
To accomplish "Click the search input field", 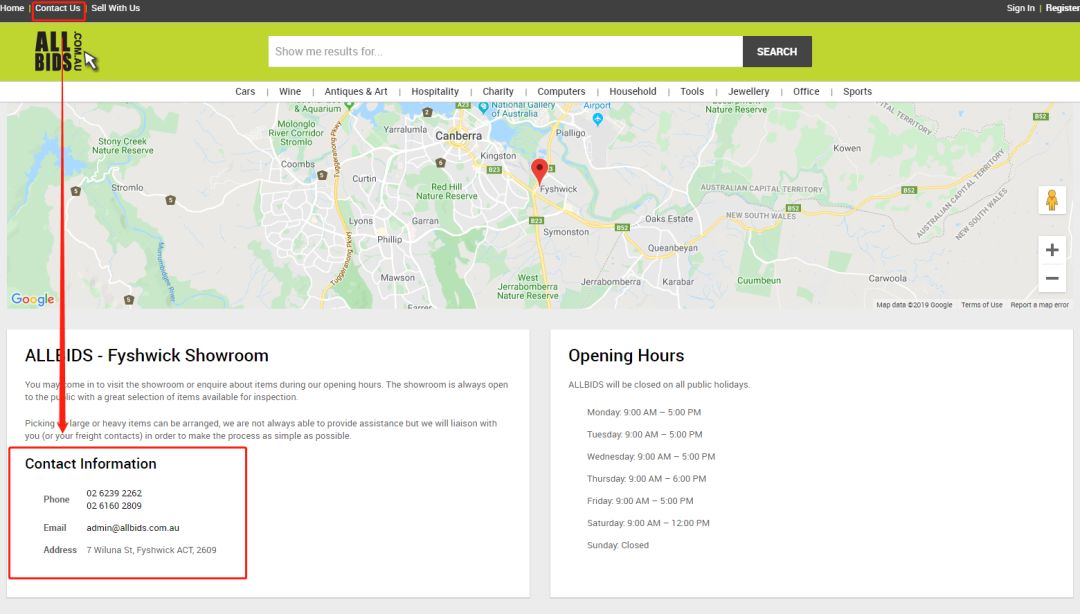I will pos(506,52).
